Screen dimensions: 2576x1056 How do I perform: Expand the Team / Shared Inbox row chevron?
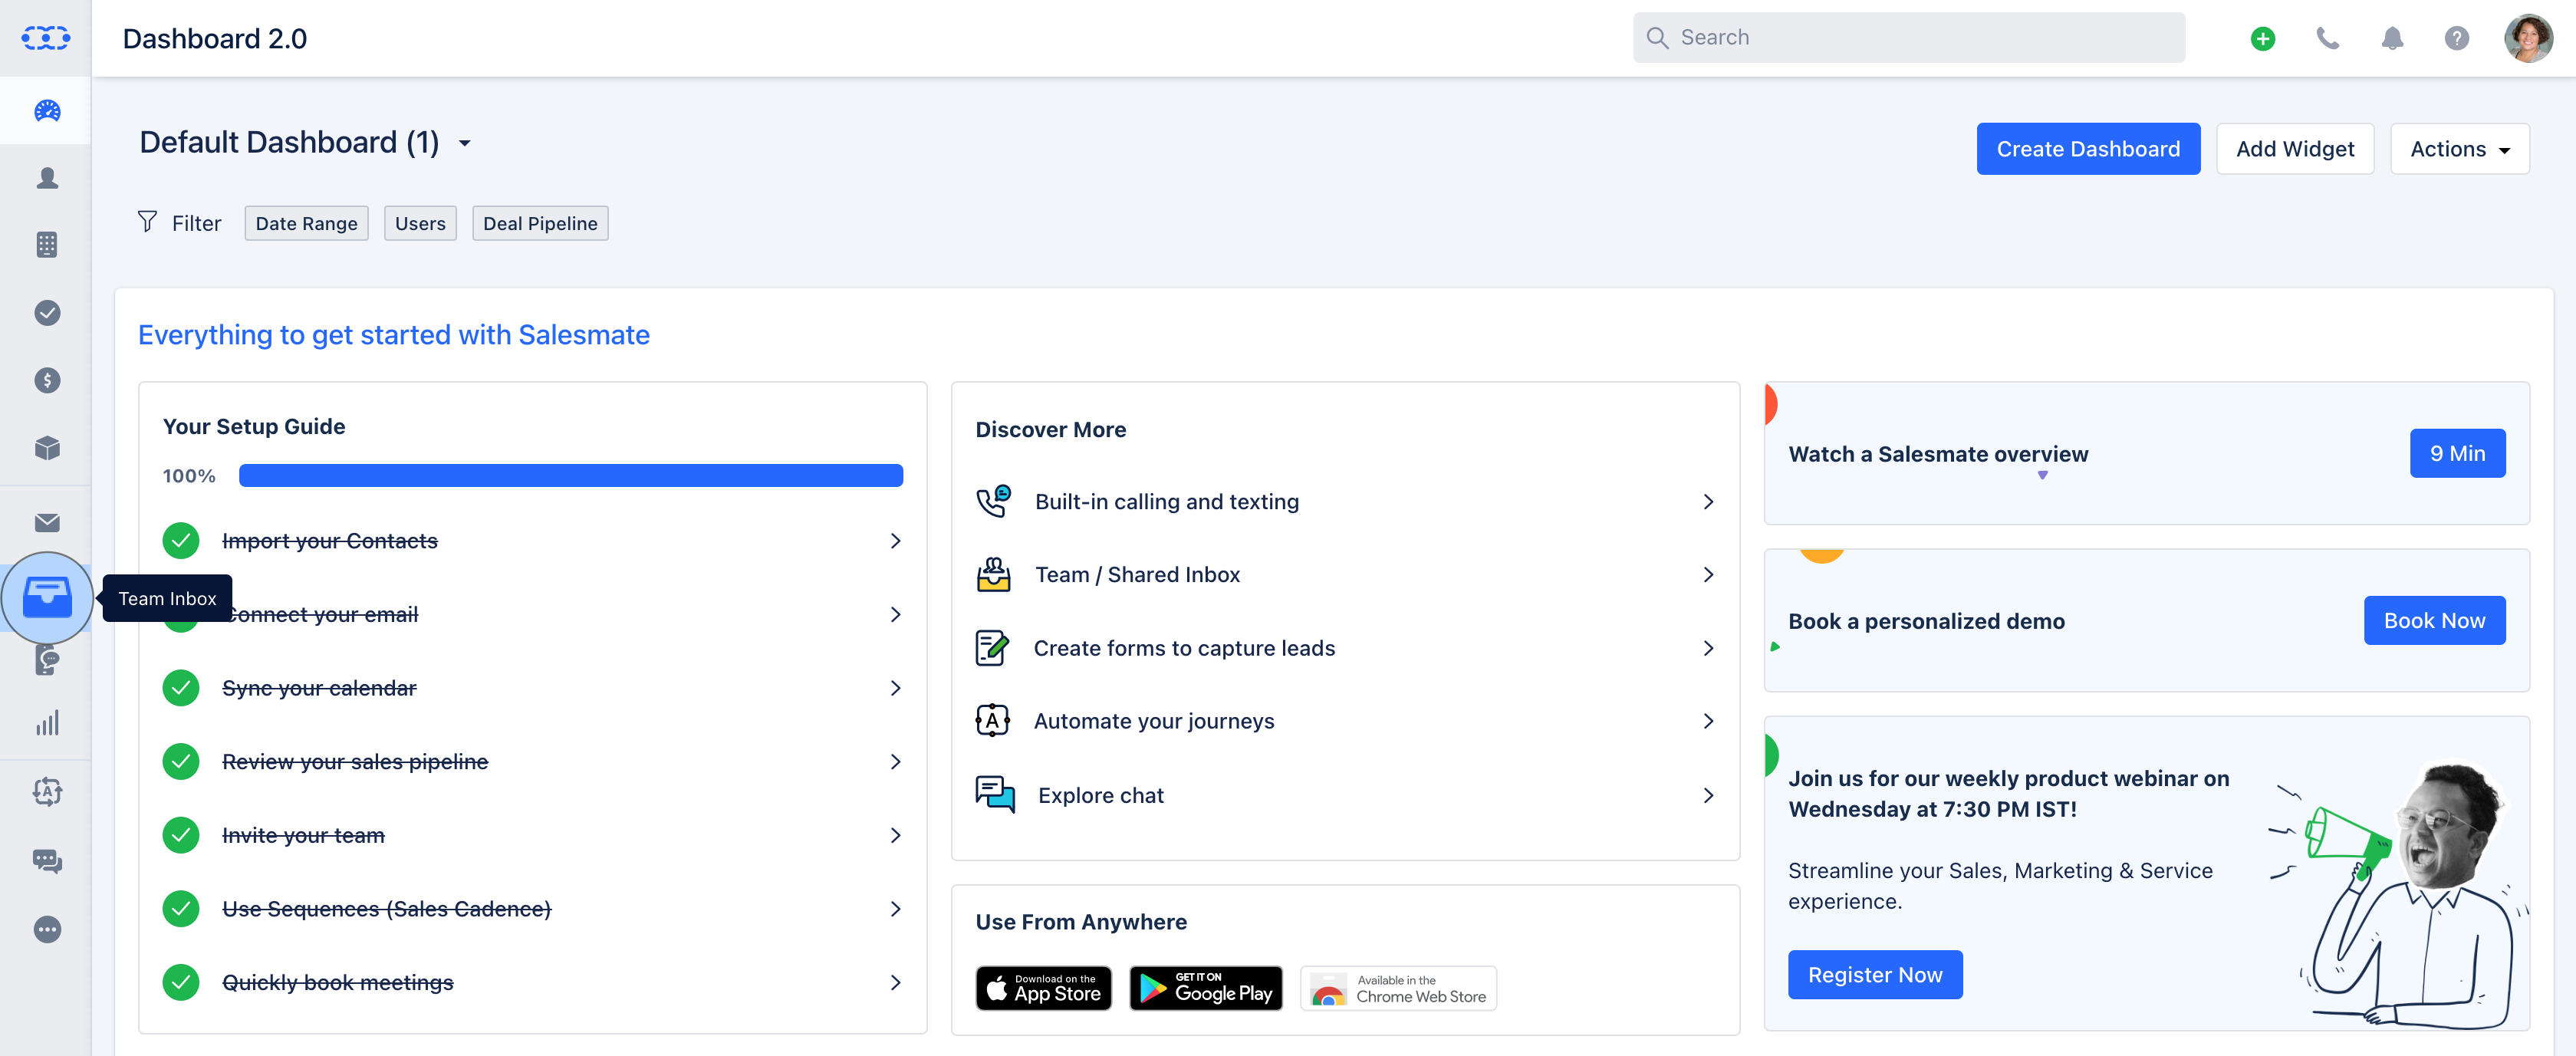tap(1707, 574)
